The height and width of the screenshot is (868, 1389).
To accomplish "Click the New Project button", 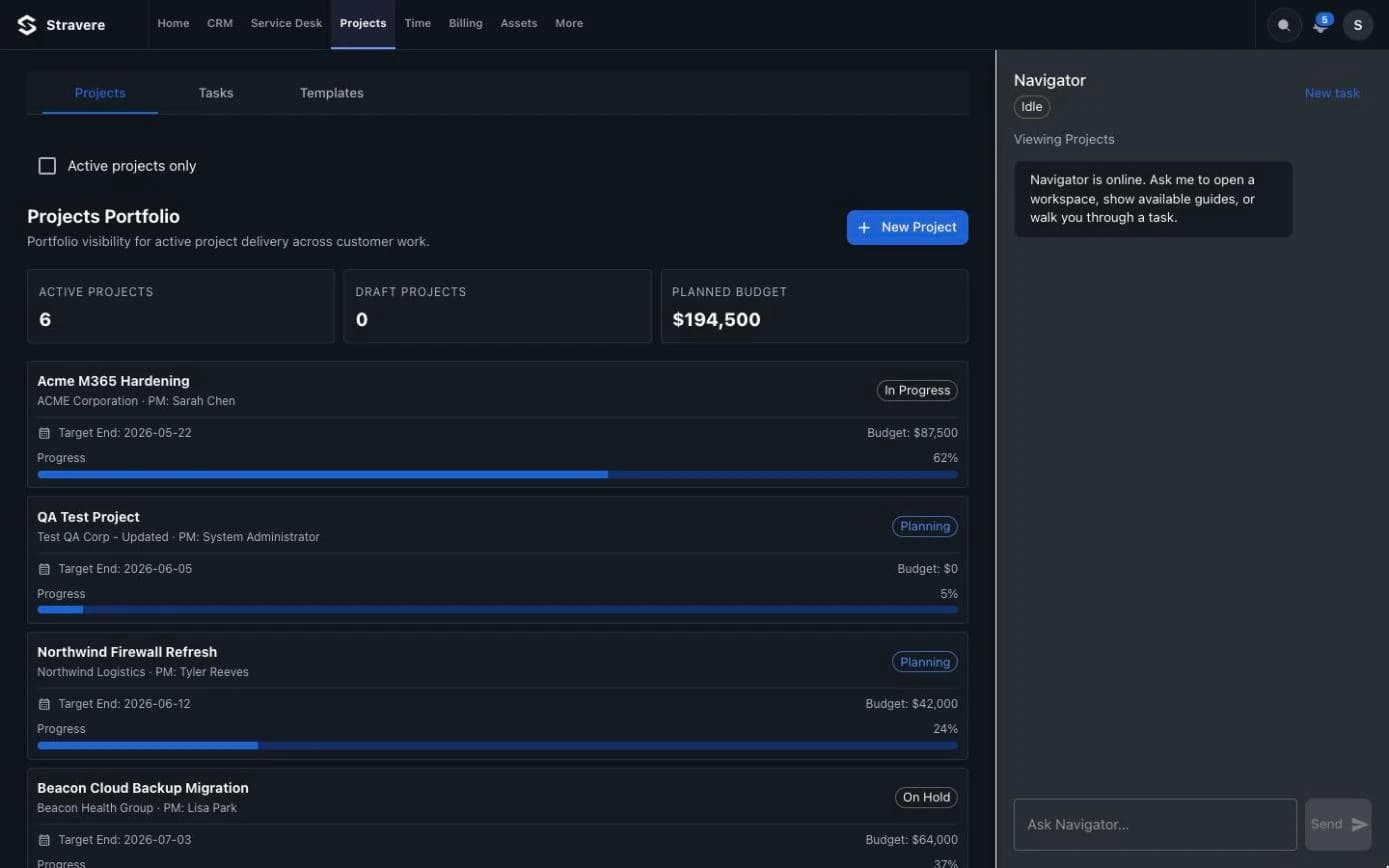I will click(907, 227).
